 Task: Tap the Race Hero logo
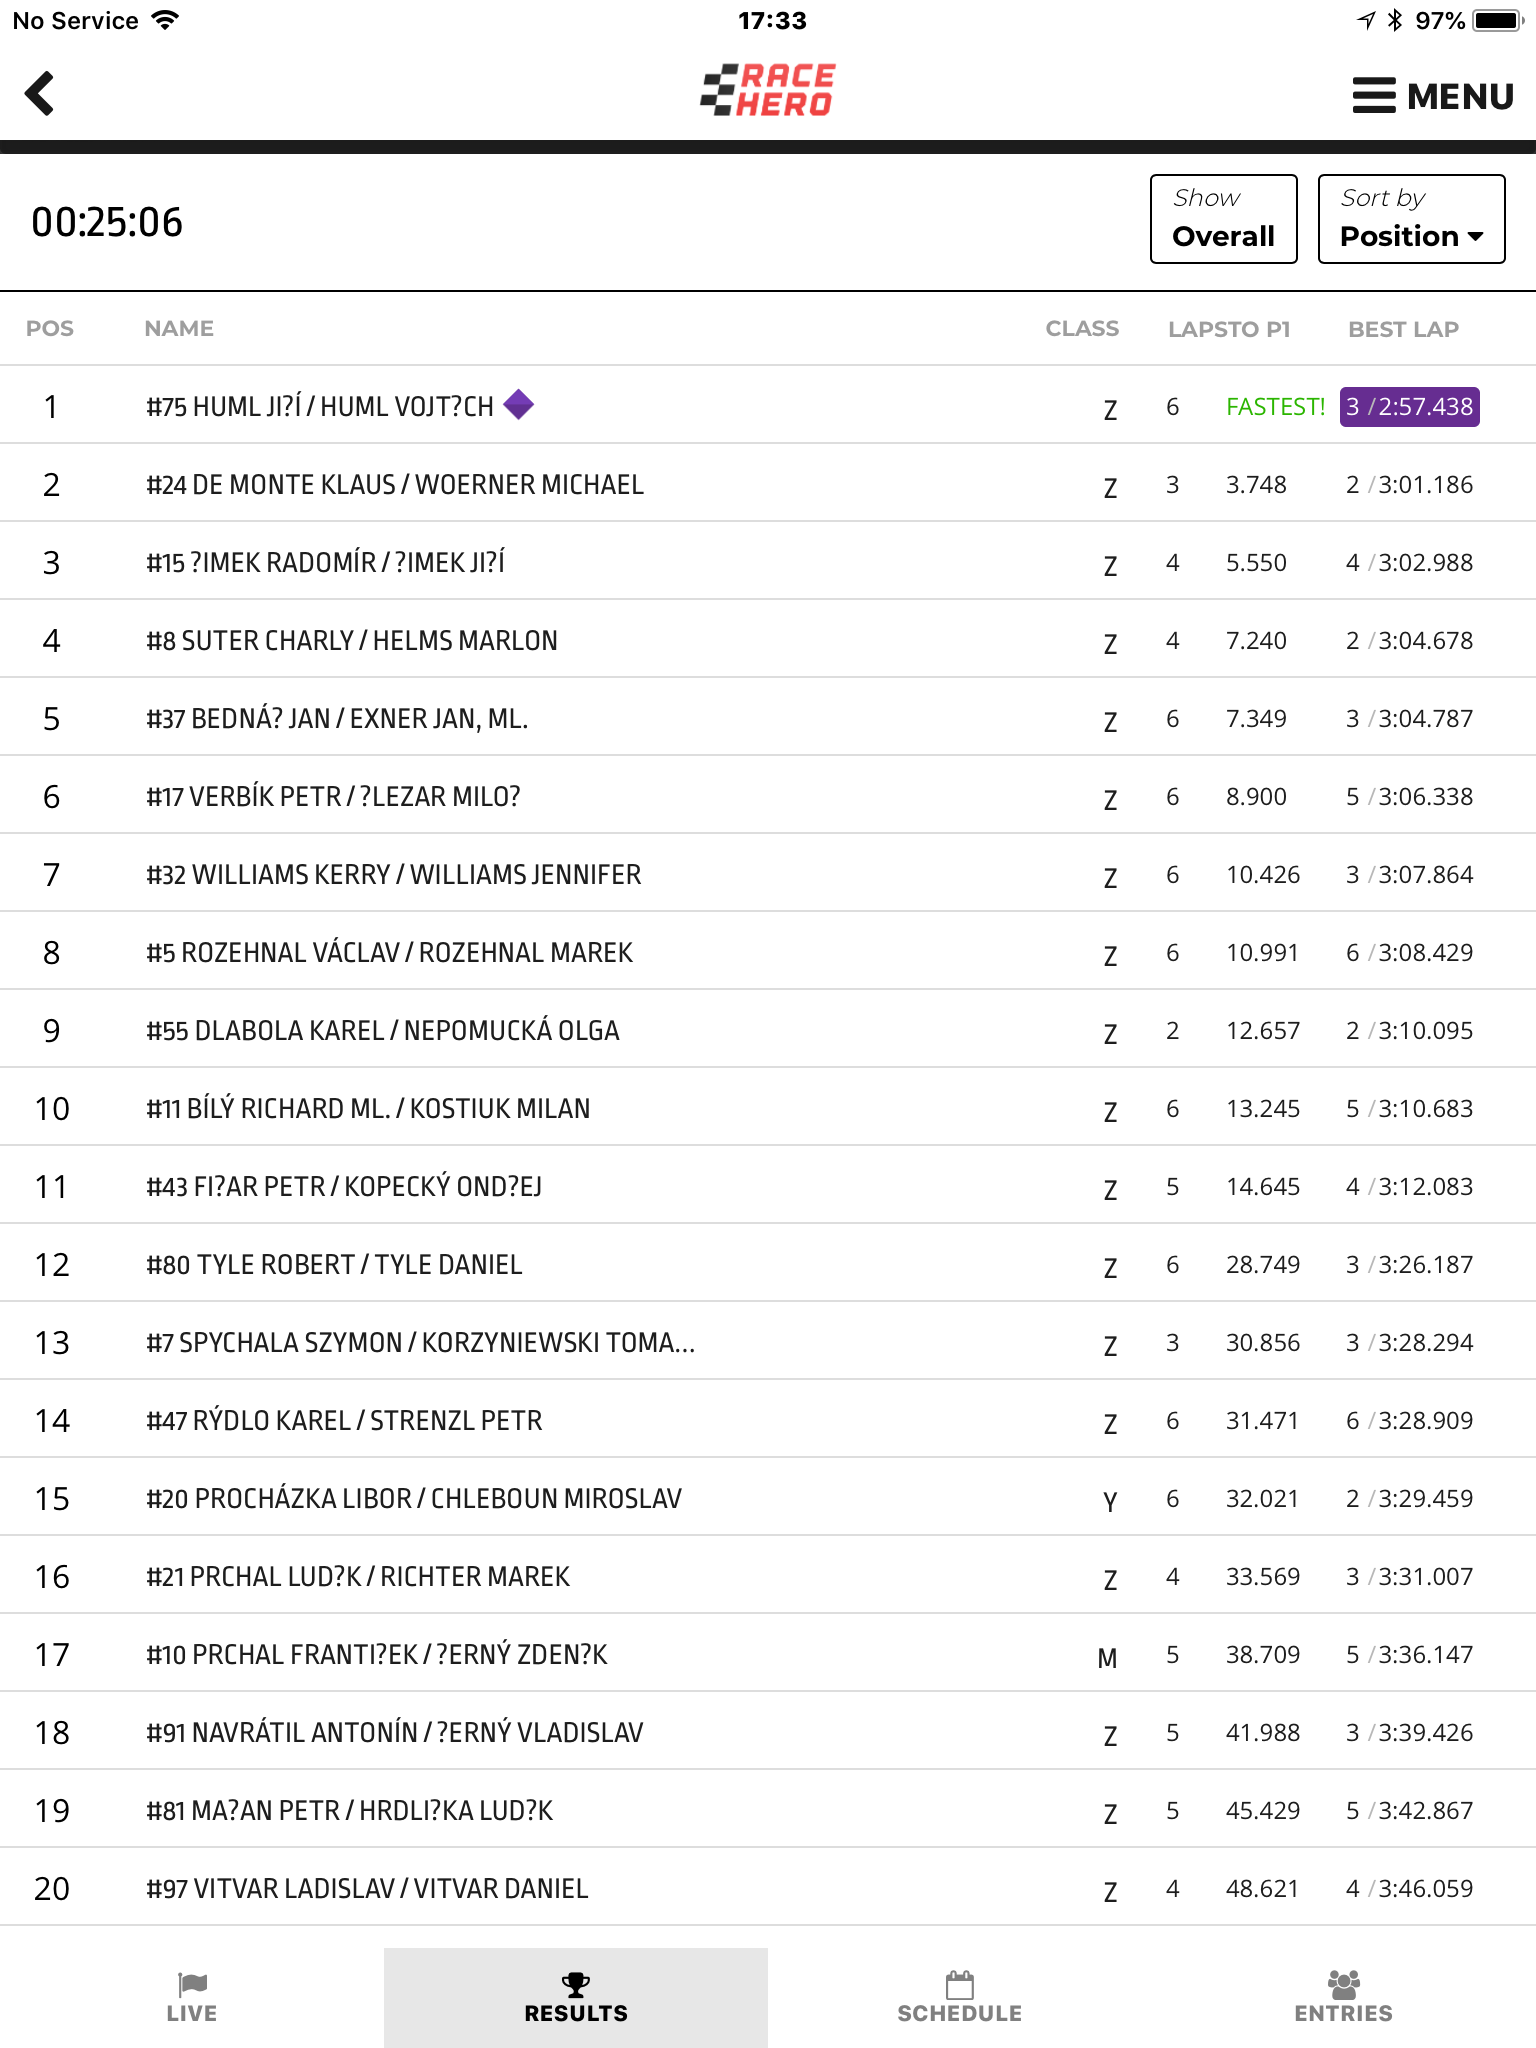[x=768, y=90]
